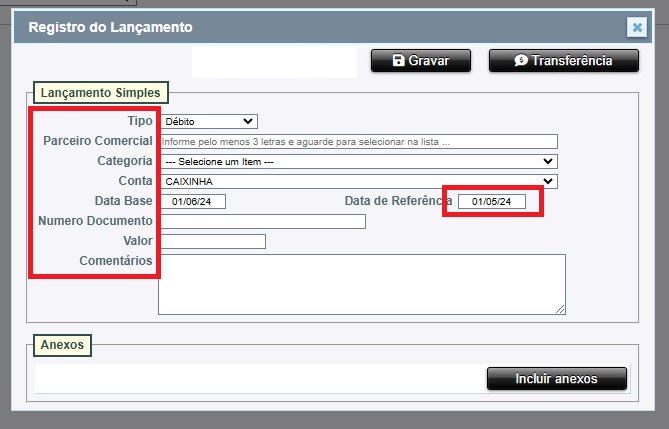Focus the Parceiro Comercial search field
Screen dimensions: 669x429
point(358,141)
